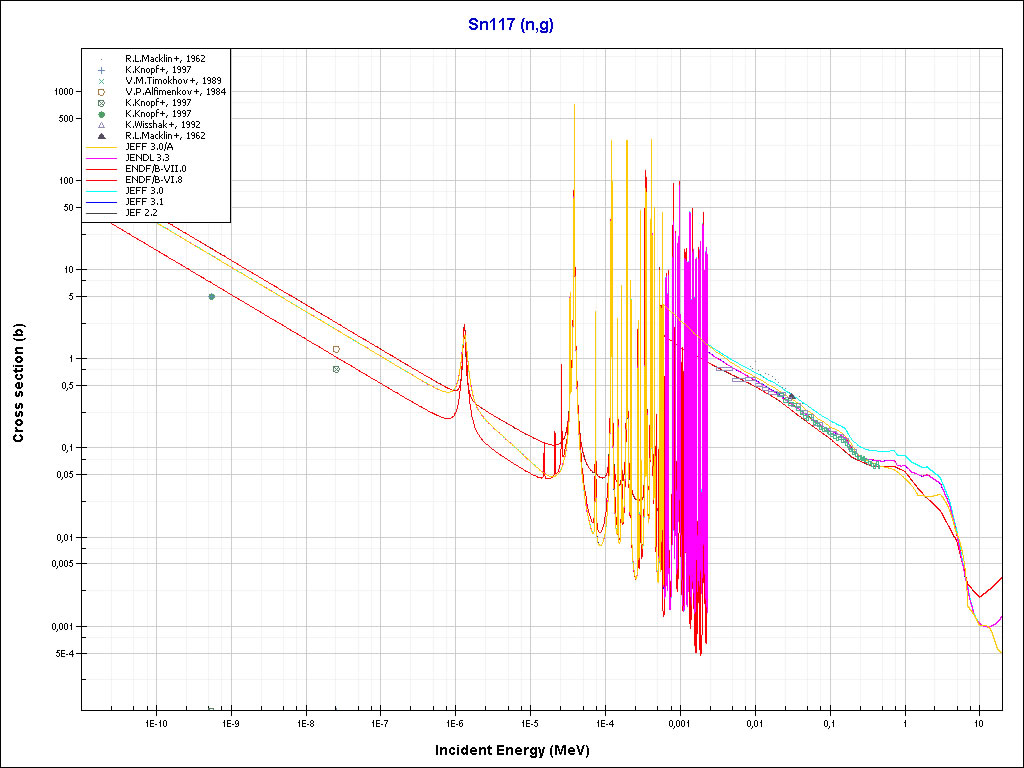Select the ENDF/B-VI.8 legend label

[x=154, y=180]
